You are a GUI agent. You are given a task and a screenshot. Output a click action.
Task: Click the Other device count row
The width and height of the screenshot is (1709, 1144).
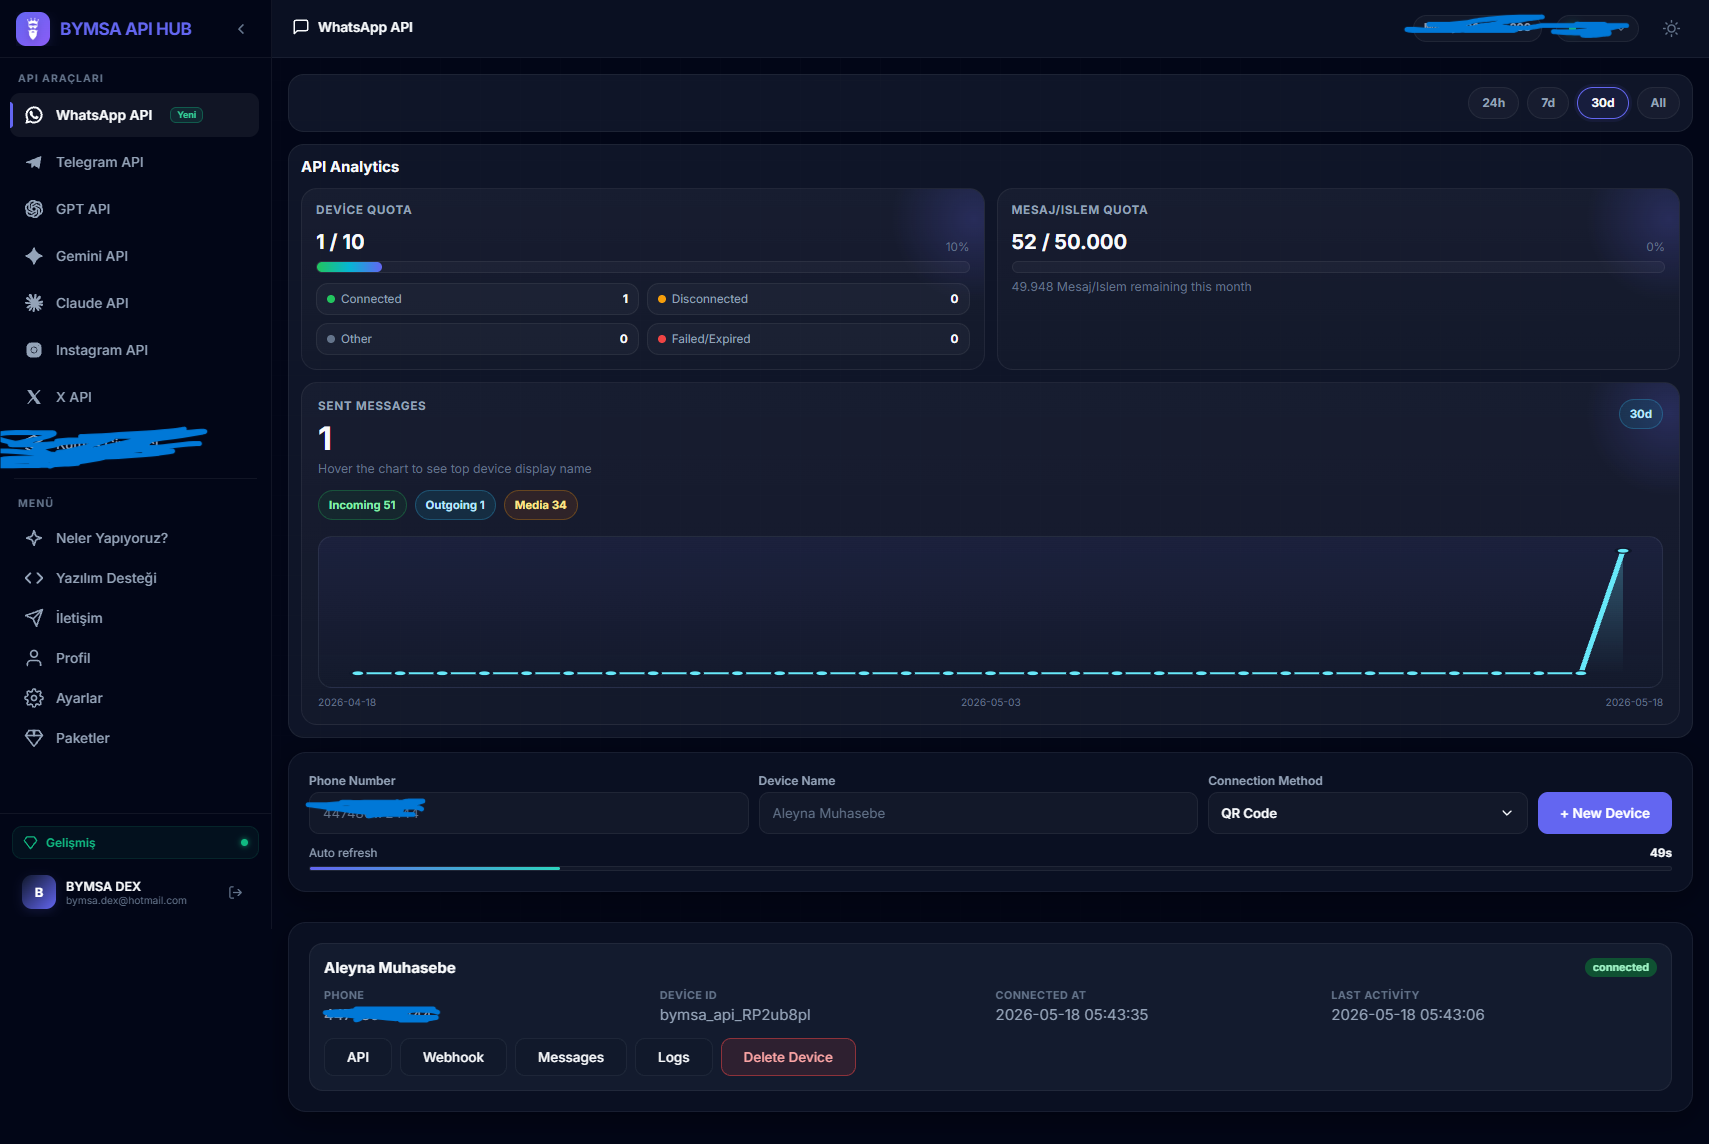click(477, 339)
